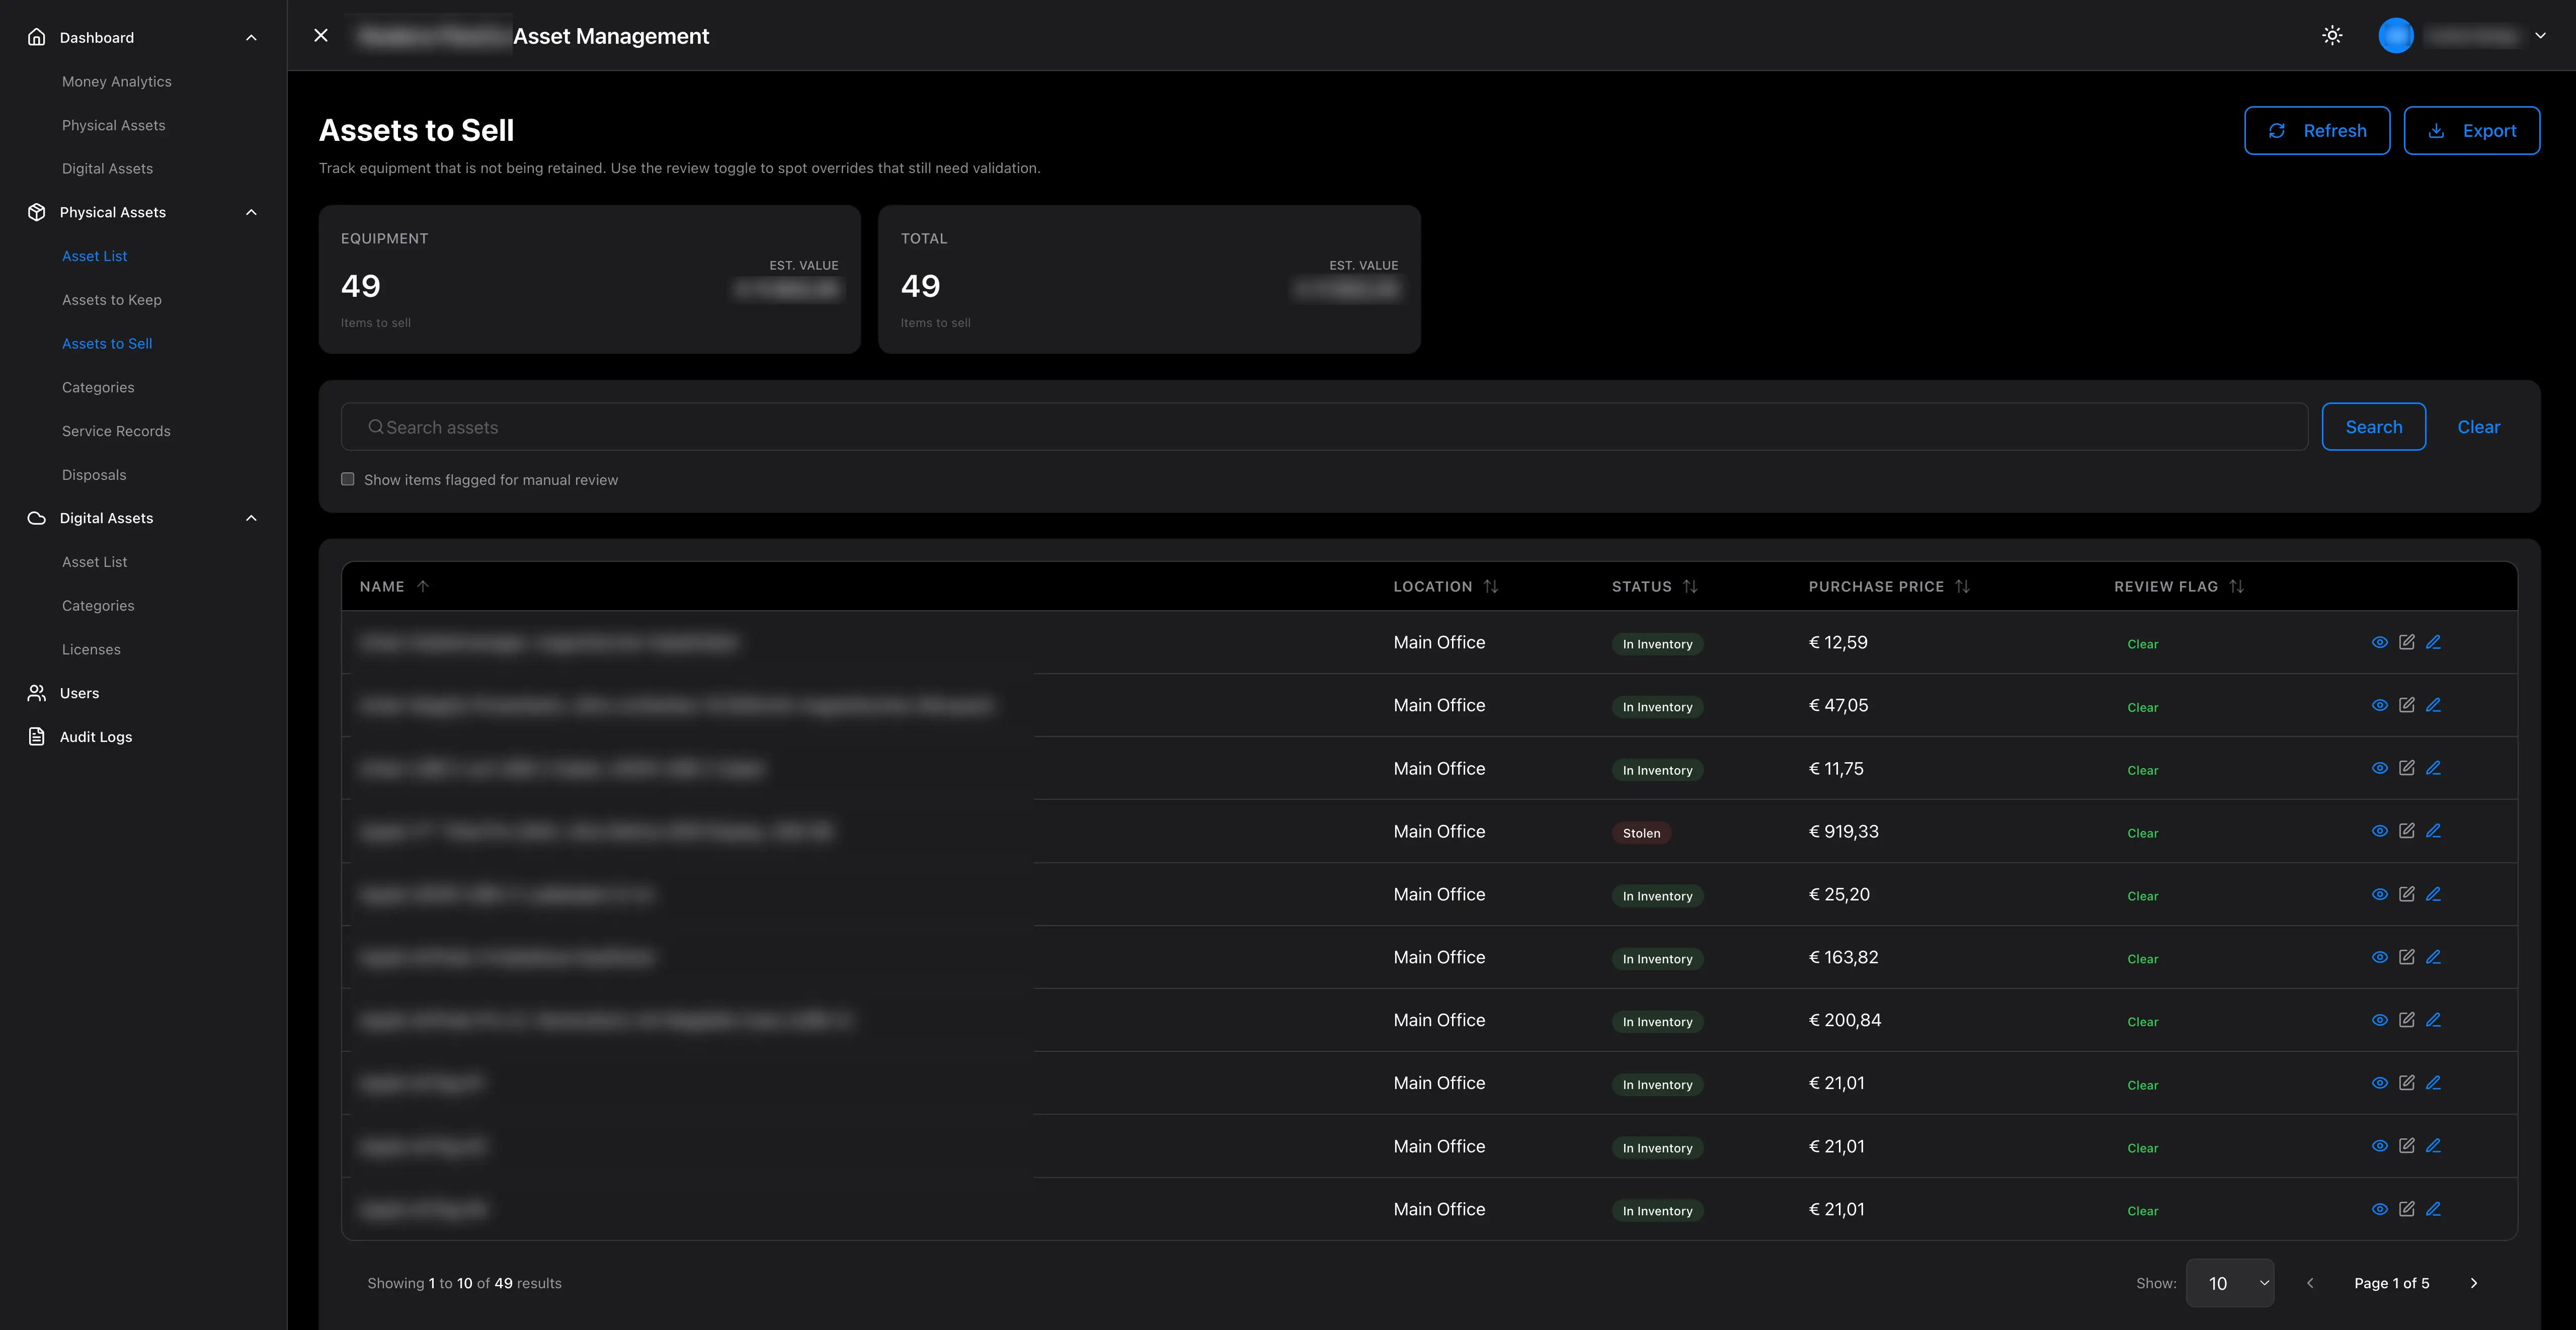Open the Show rows-per-page dropdown
The width and height of the screenshot is (2576, 1330).
click(x=2229, y=1283)
